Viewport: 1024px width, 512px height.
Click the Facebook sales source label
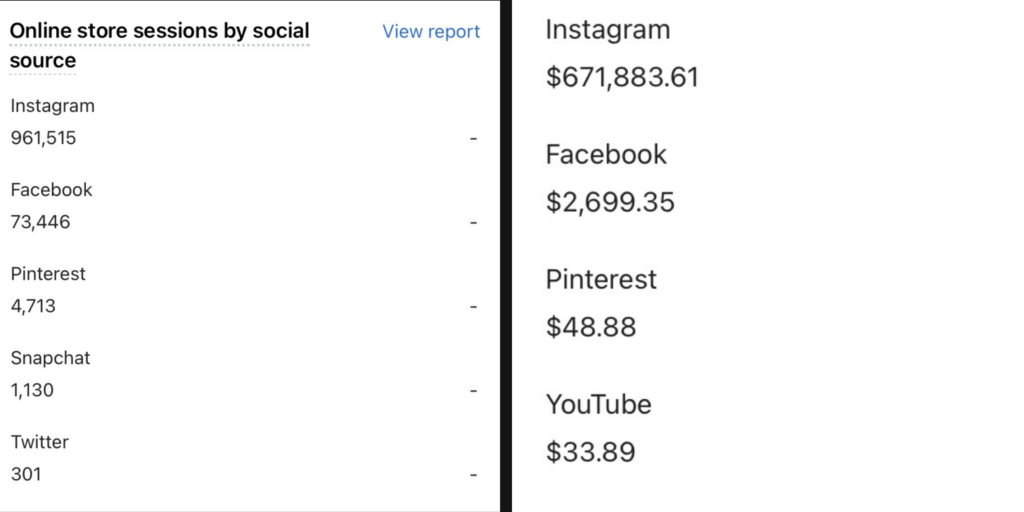click(606, 155)
